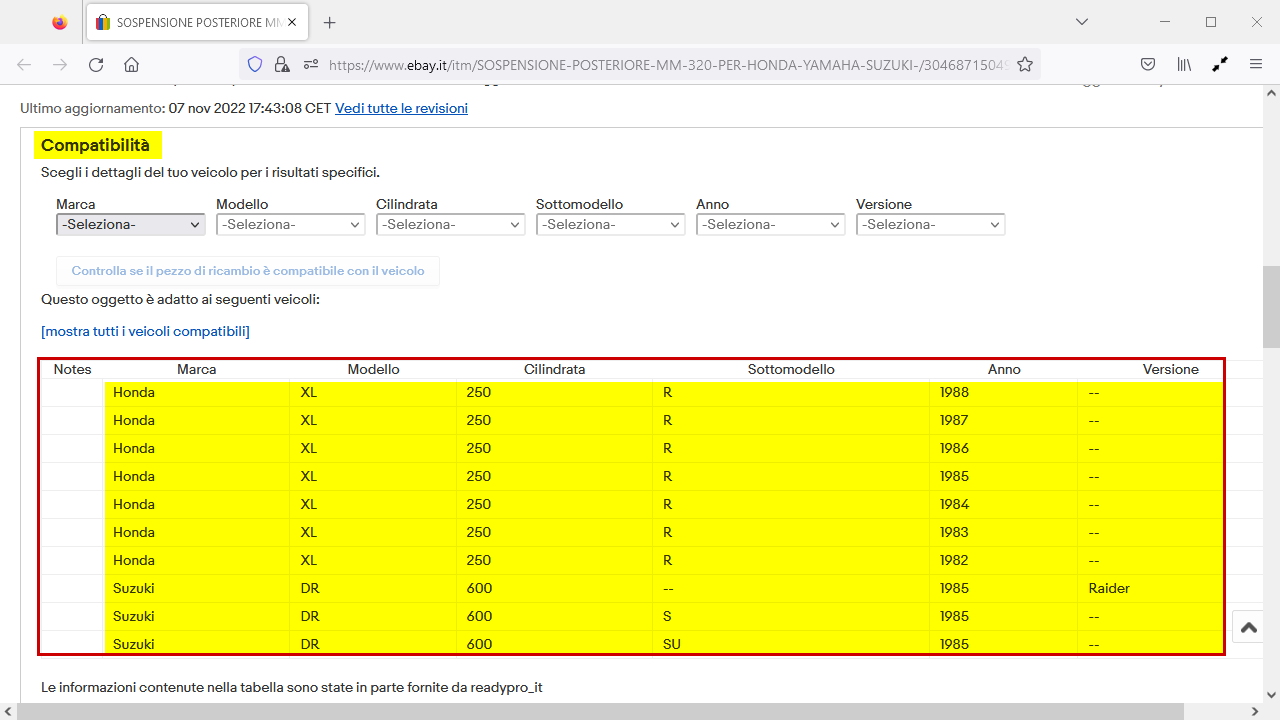
Task: Open the Versione dropdown
Action: 931,225
